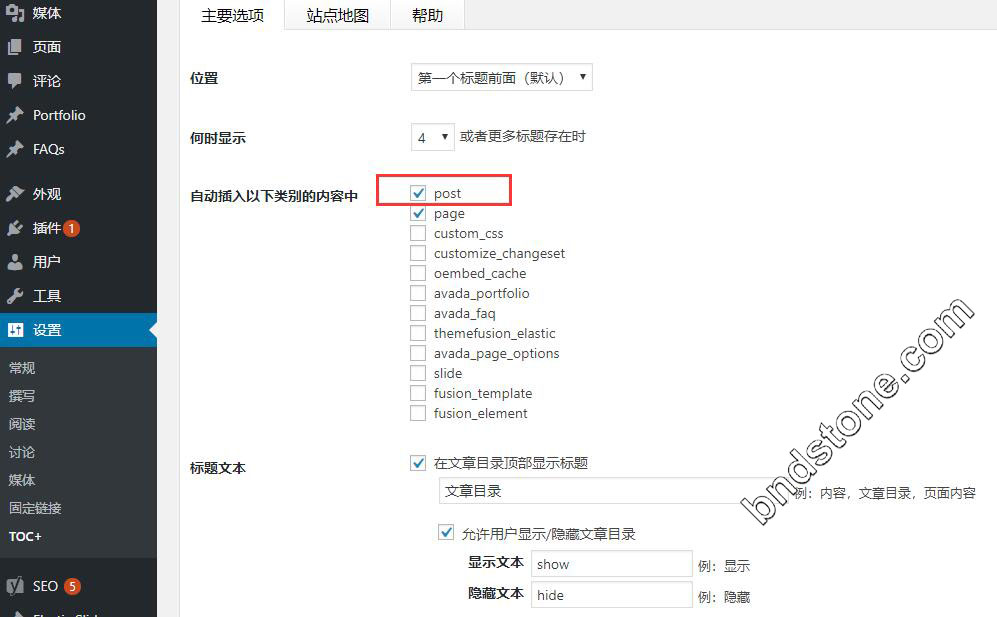Go to 讨论 settings submenu

click(22, 452)
